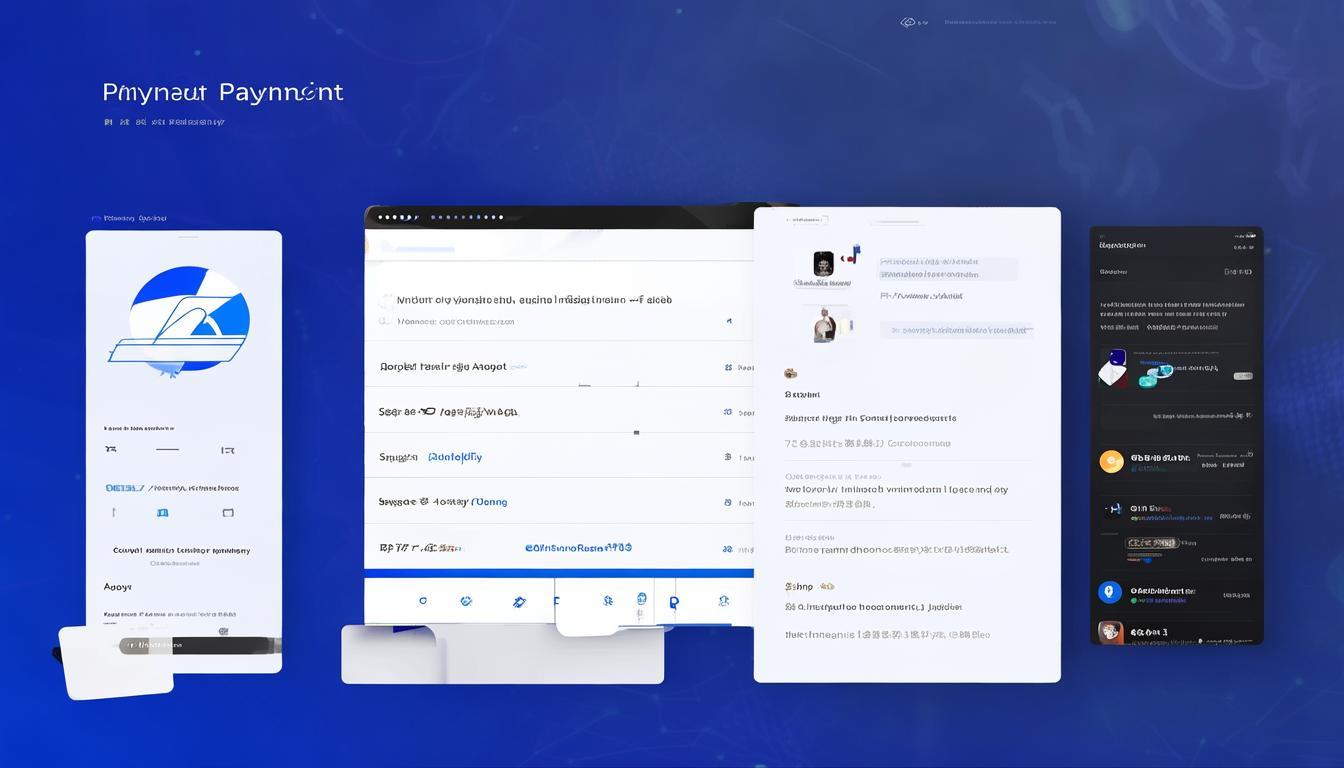Click the bottom avatar in dark panel list
Image resolution: width=1344 pixels, height=768 pixels.
tap(1109, 632)
